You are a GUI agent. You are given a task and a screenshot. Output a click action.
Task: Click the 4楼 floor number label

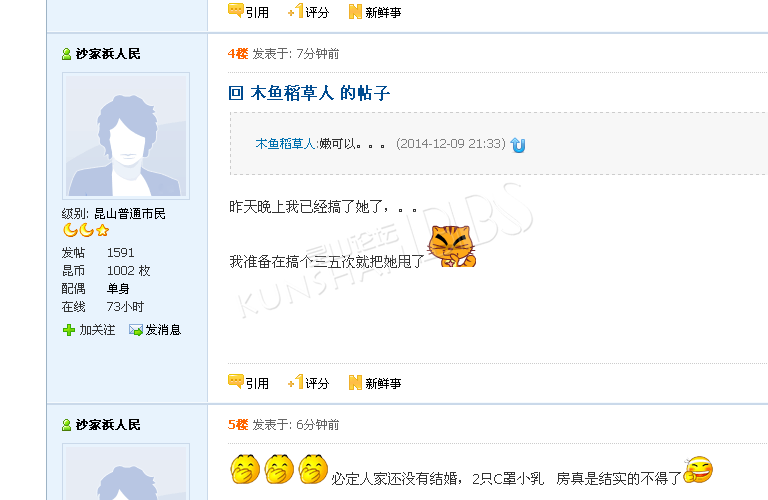[x=238, y=53]
